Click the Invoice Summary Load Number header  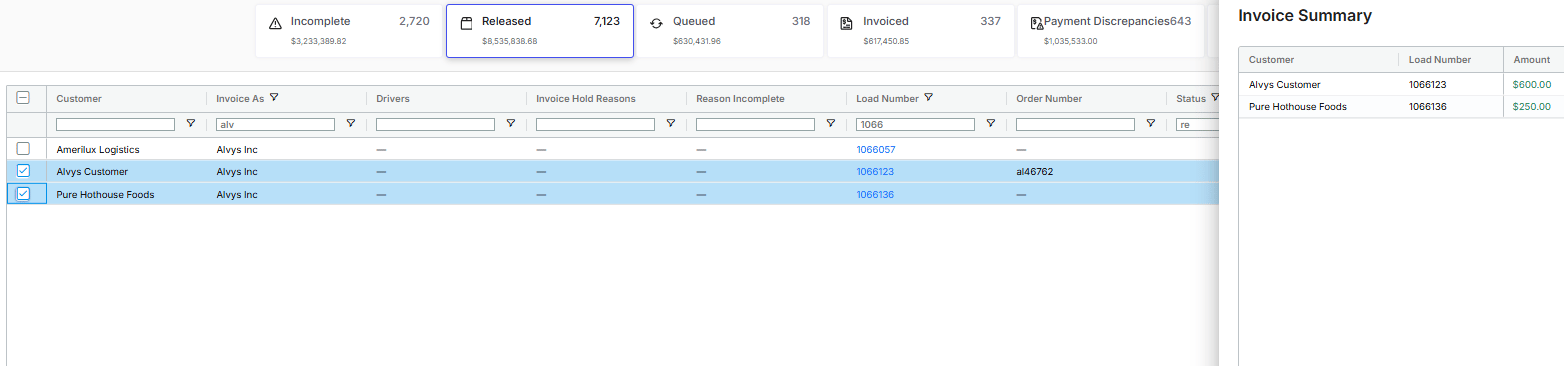[1439, 59]
